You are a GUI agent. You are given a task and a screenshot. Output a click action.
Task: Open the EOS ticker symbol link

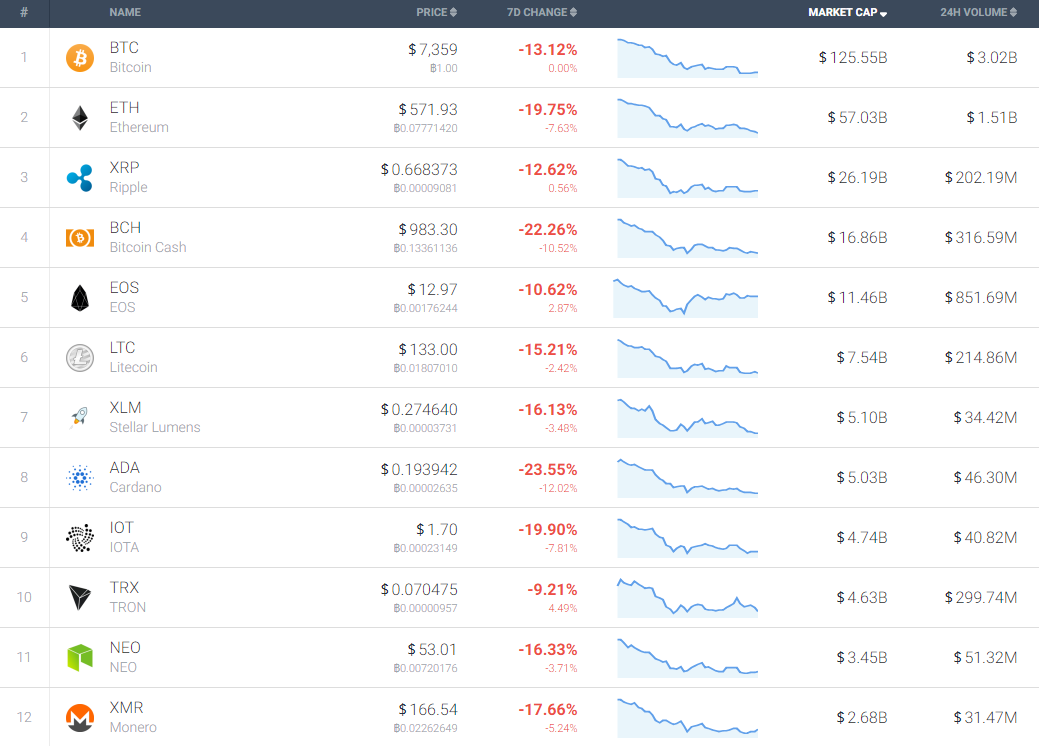(x=124, y=288)
